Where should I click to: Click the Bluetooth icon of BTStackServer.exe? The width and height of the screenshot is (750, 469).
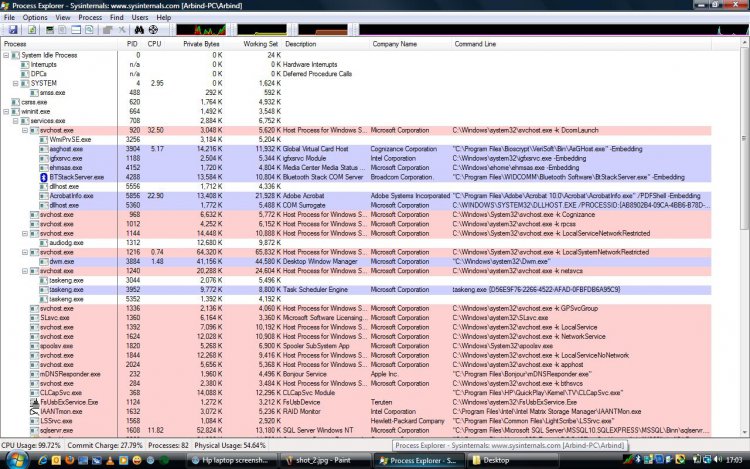[x=44, y=177]
